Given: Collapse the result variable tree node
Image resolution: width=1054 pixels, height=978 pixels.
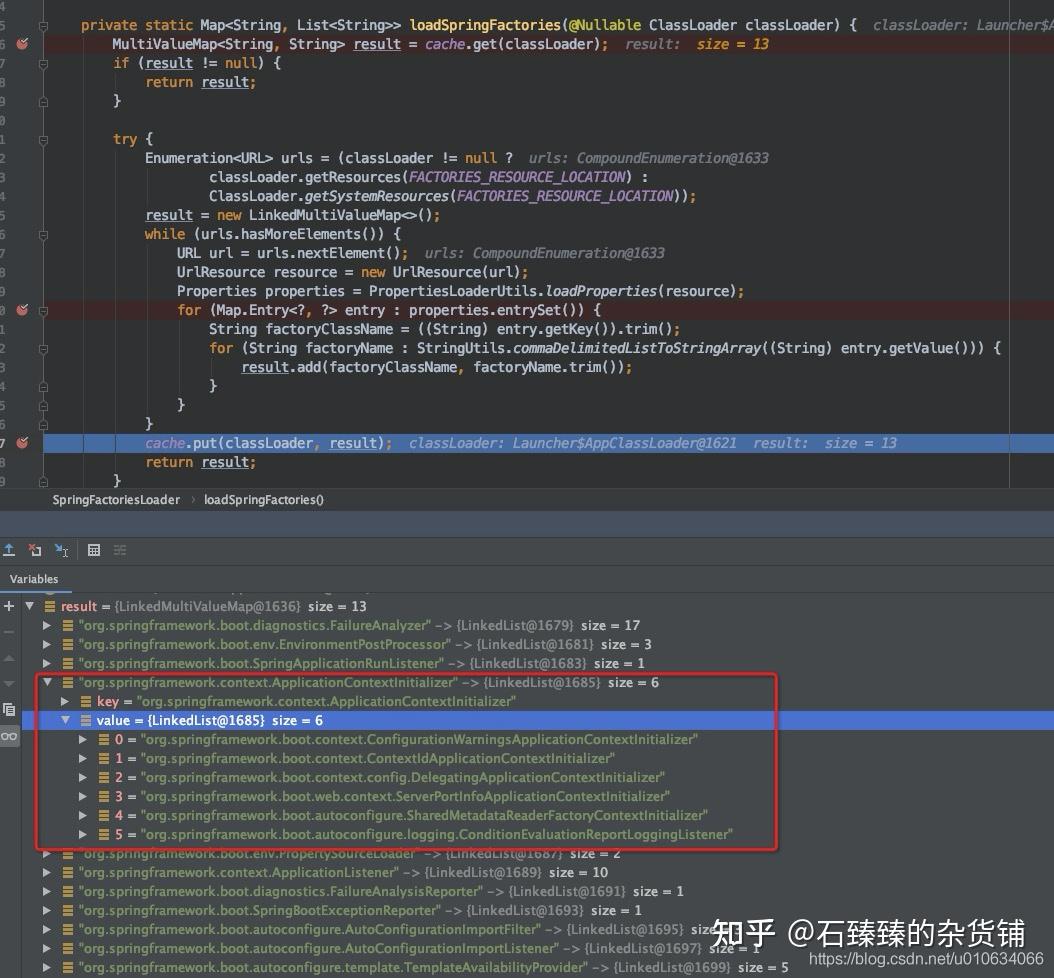Looking at the screenshot, I should (30, 606).
